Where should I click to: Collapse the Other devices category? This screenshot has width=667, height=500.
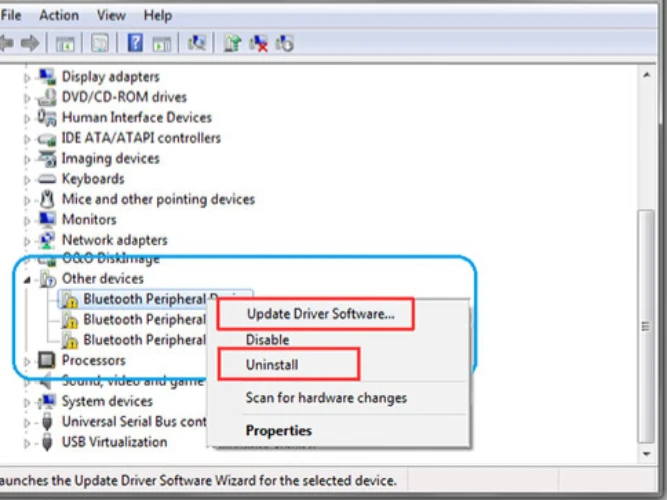point(28,279)
